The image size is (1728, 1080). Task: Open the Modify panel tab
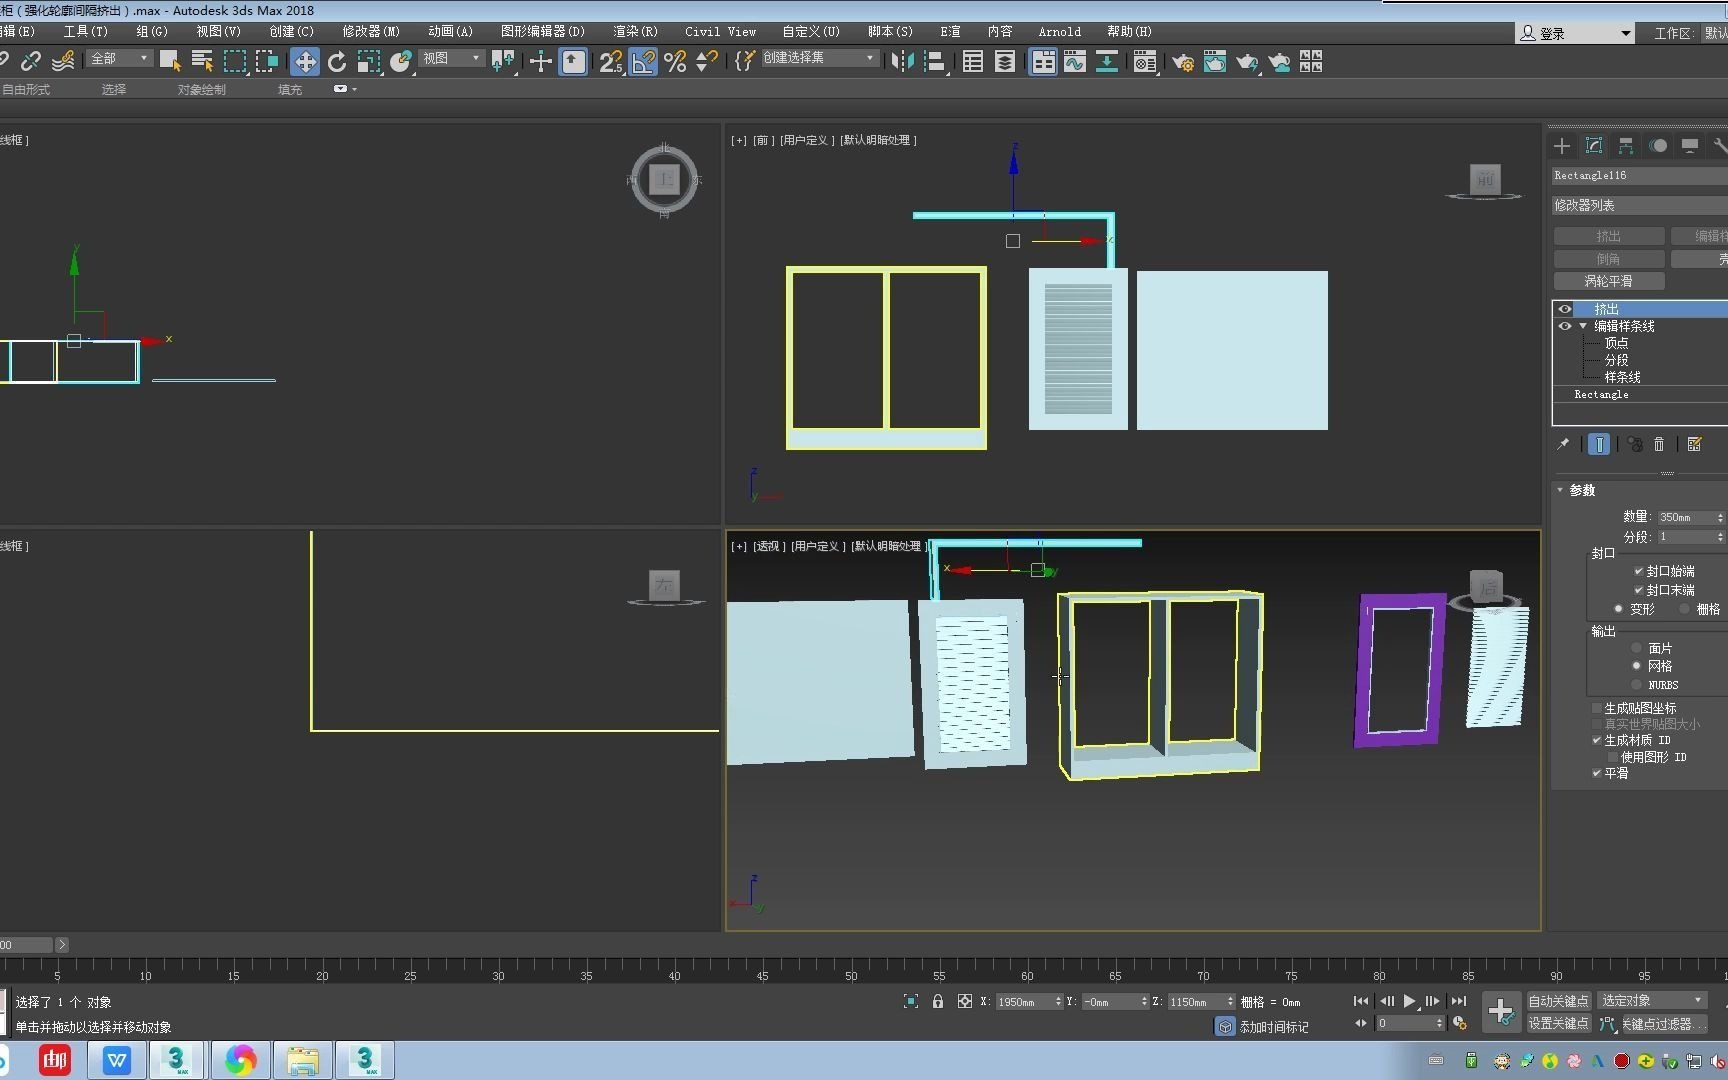pyautogui.click(x=1594, y=146)
